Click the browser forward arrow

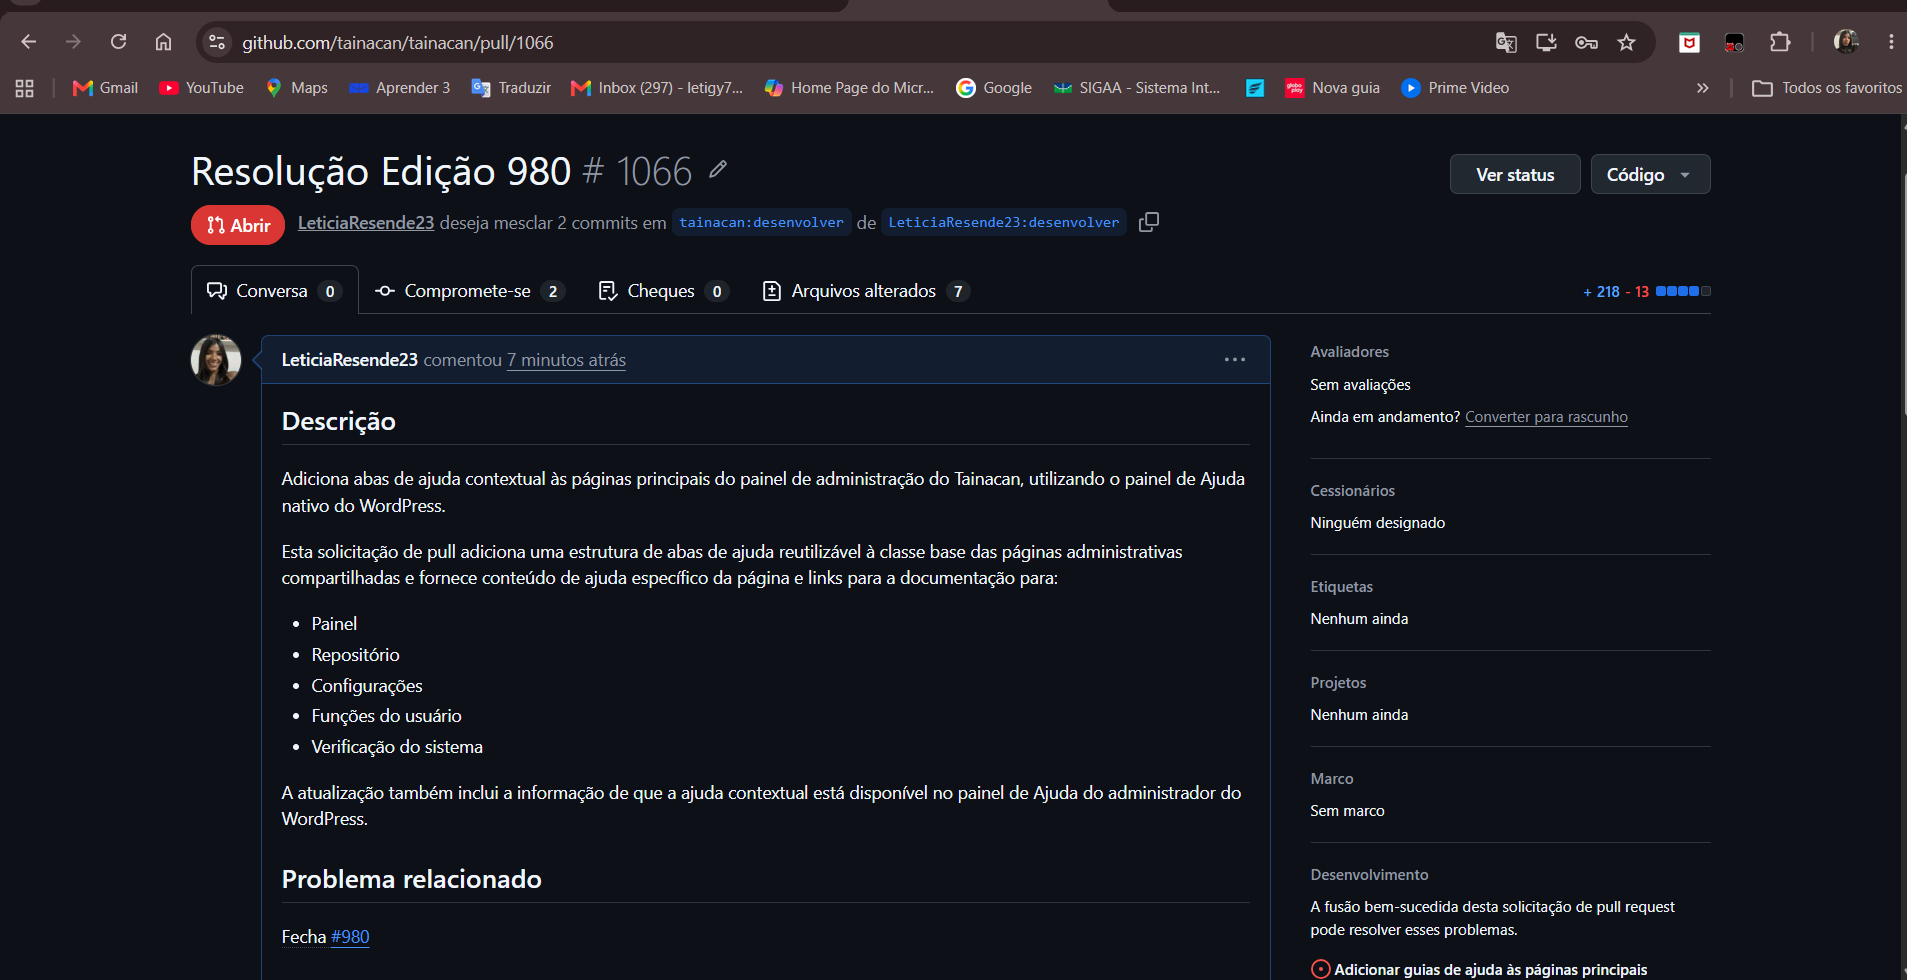click(x=73, y=42)
